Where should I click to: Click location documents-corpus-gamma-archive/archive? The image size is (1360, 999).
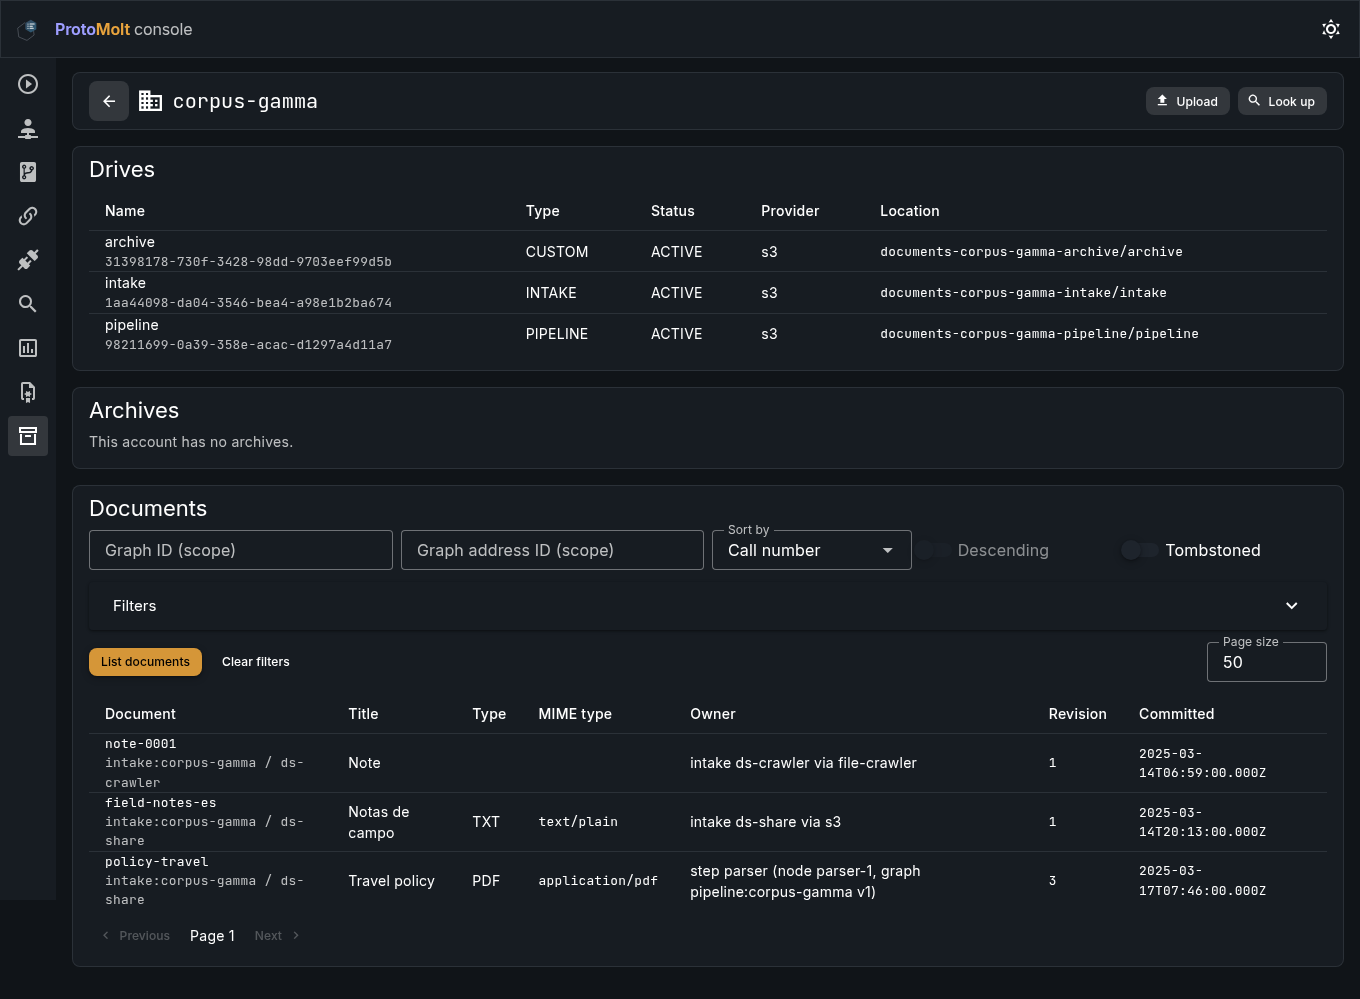[x=1031, y=252]
